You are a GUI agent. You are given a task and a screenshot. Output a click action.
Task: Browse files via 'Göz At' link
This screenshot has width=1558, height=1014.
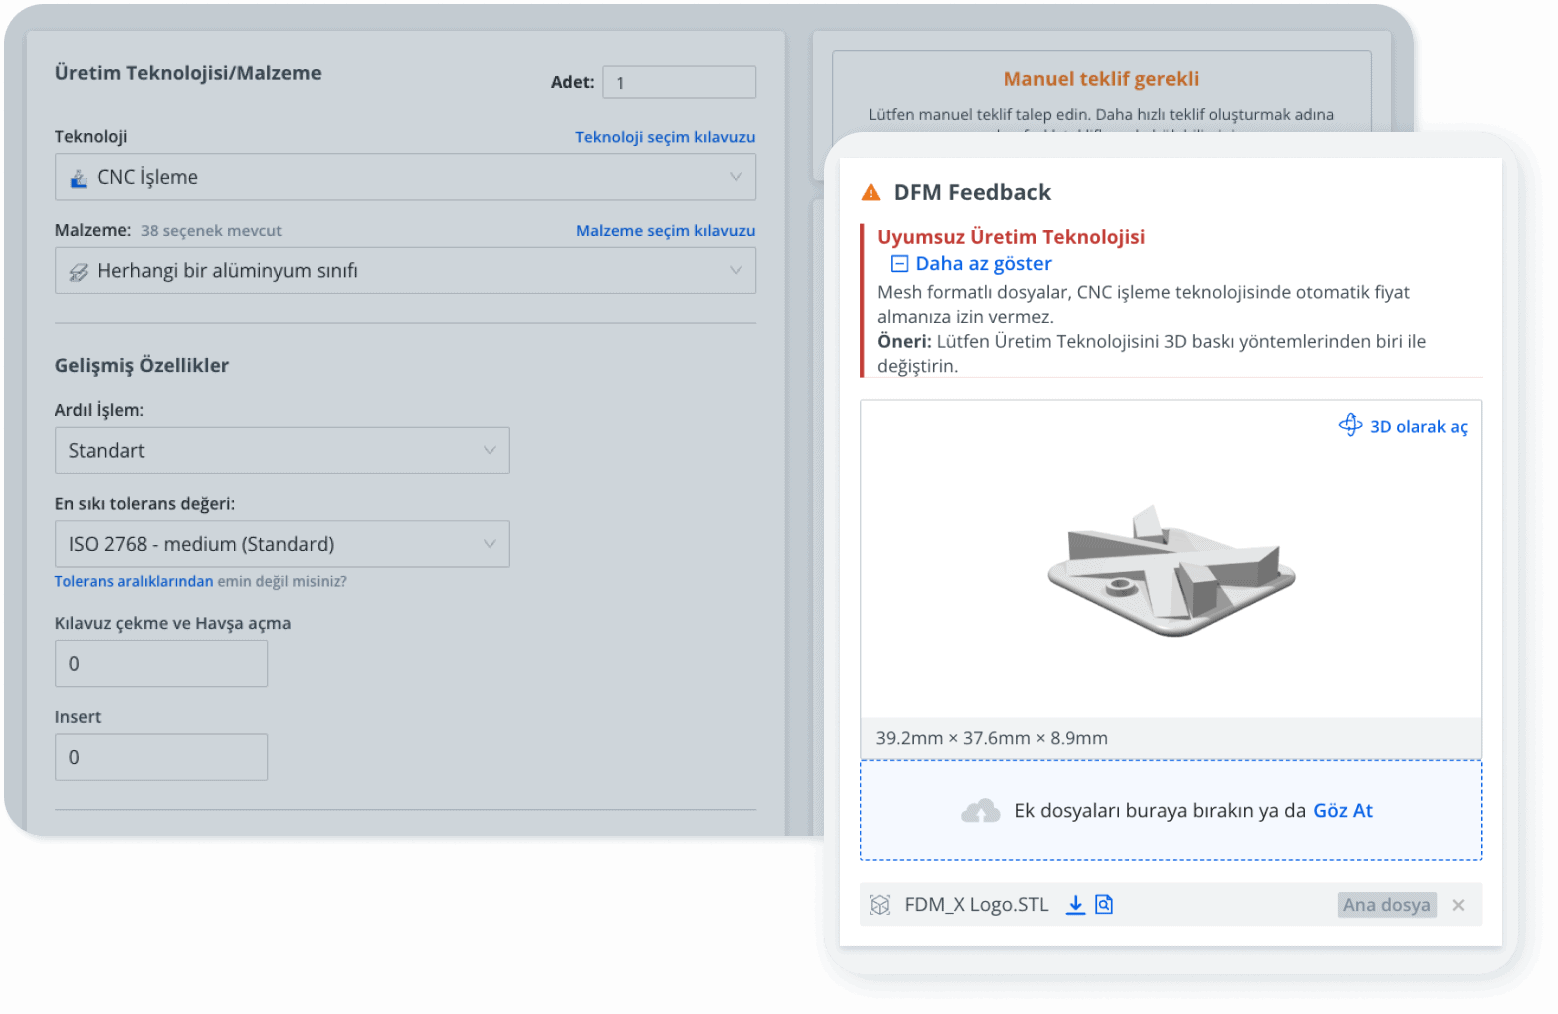click(1342, 811)
